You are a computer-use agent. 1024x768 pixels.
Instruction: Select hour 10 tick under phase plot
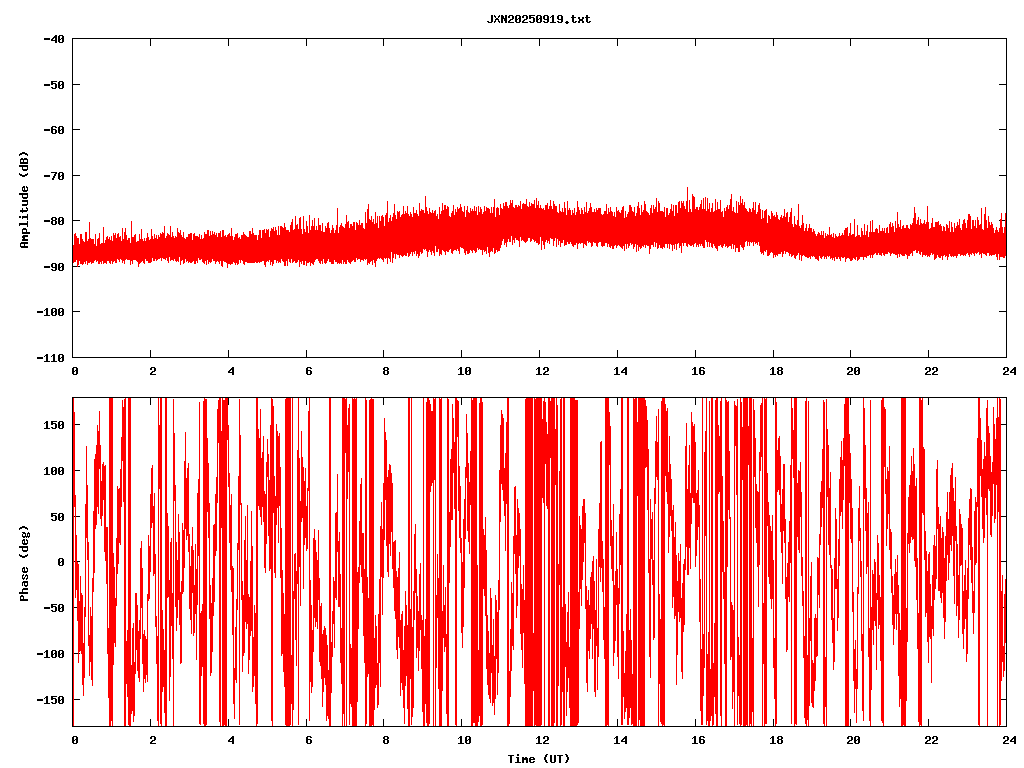pos(462,740)
